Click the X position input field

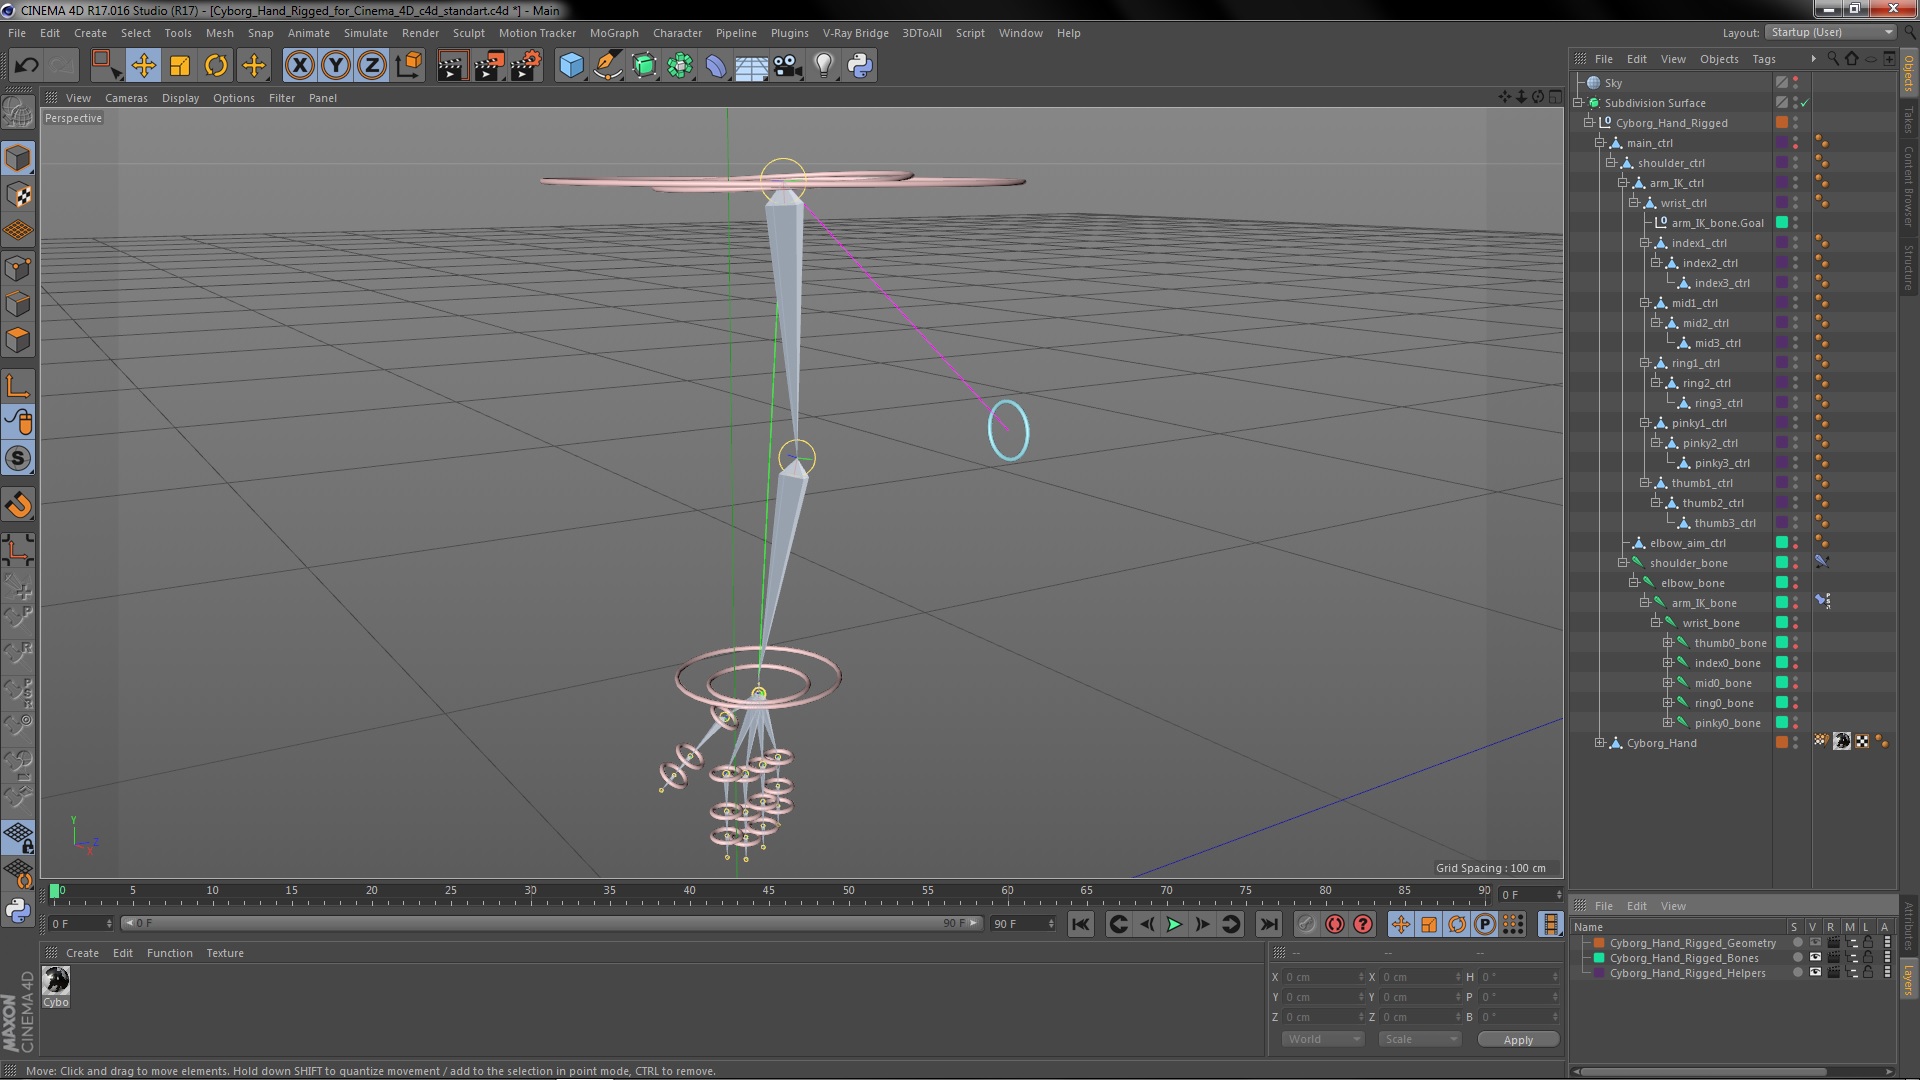tap(1324, 977)
